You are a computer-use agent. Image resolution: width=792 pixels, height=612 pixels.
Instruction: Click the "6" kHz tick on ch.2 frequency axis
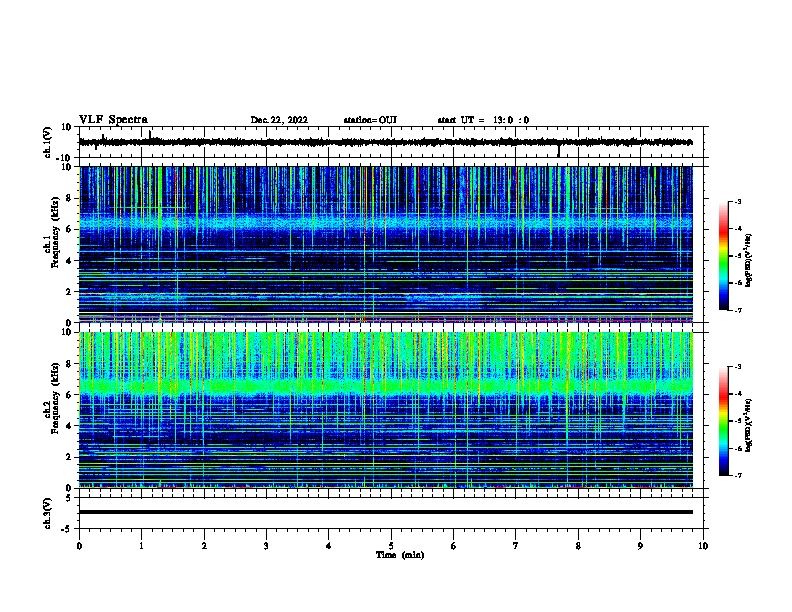[x=69, y=395]
